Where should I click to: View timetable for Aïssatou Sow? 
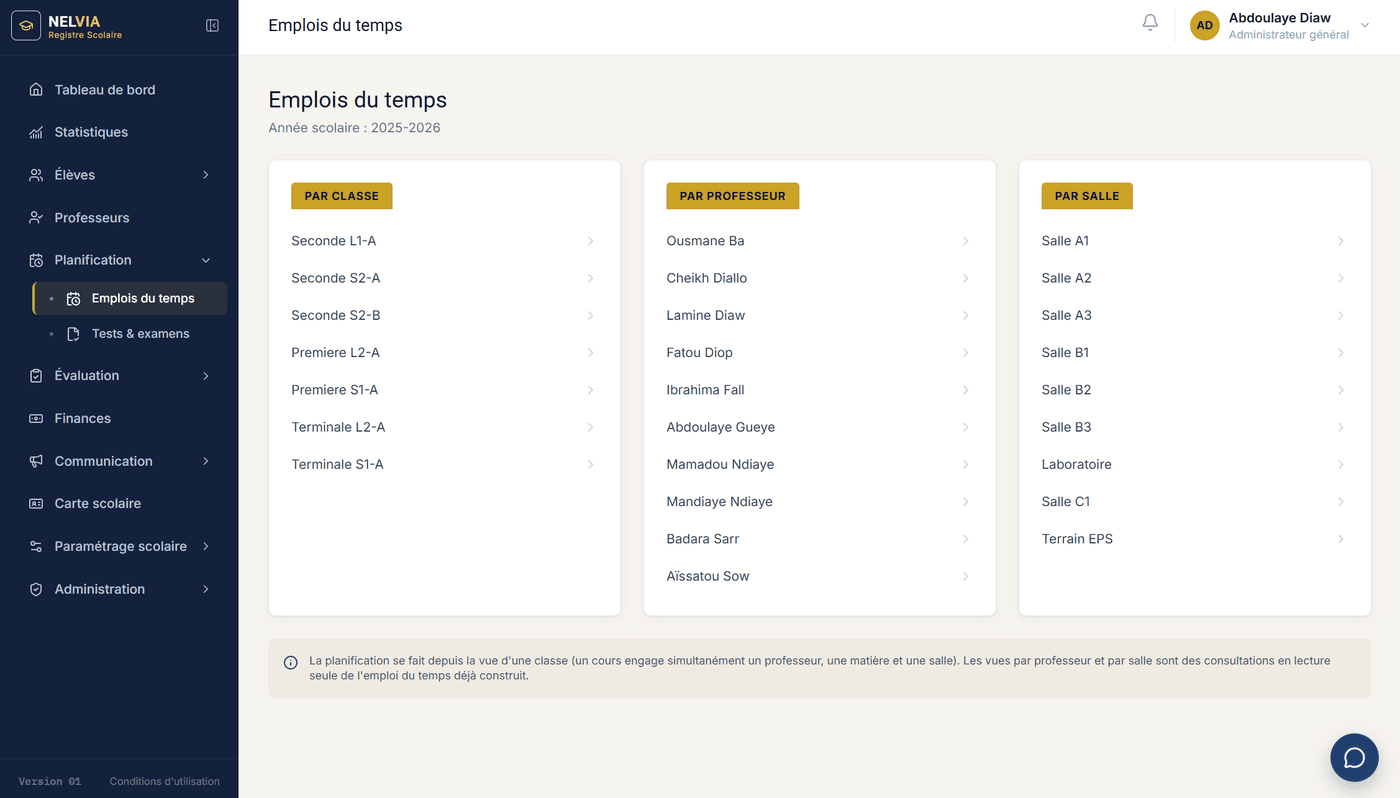[819, 577]
